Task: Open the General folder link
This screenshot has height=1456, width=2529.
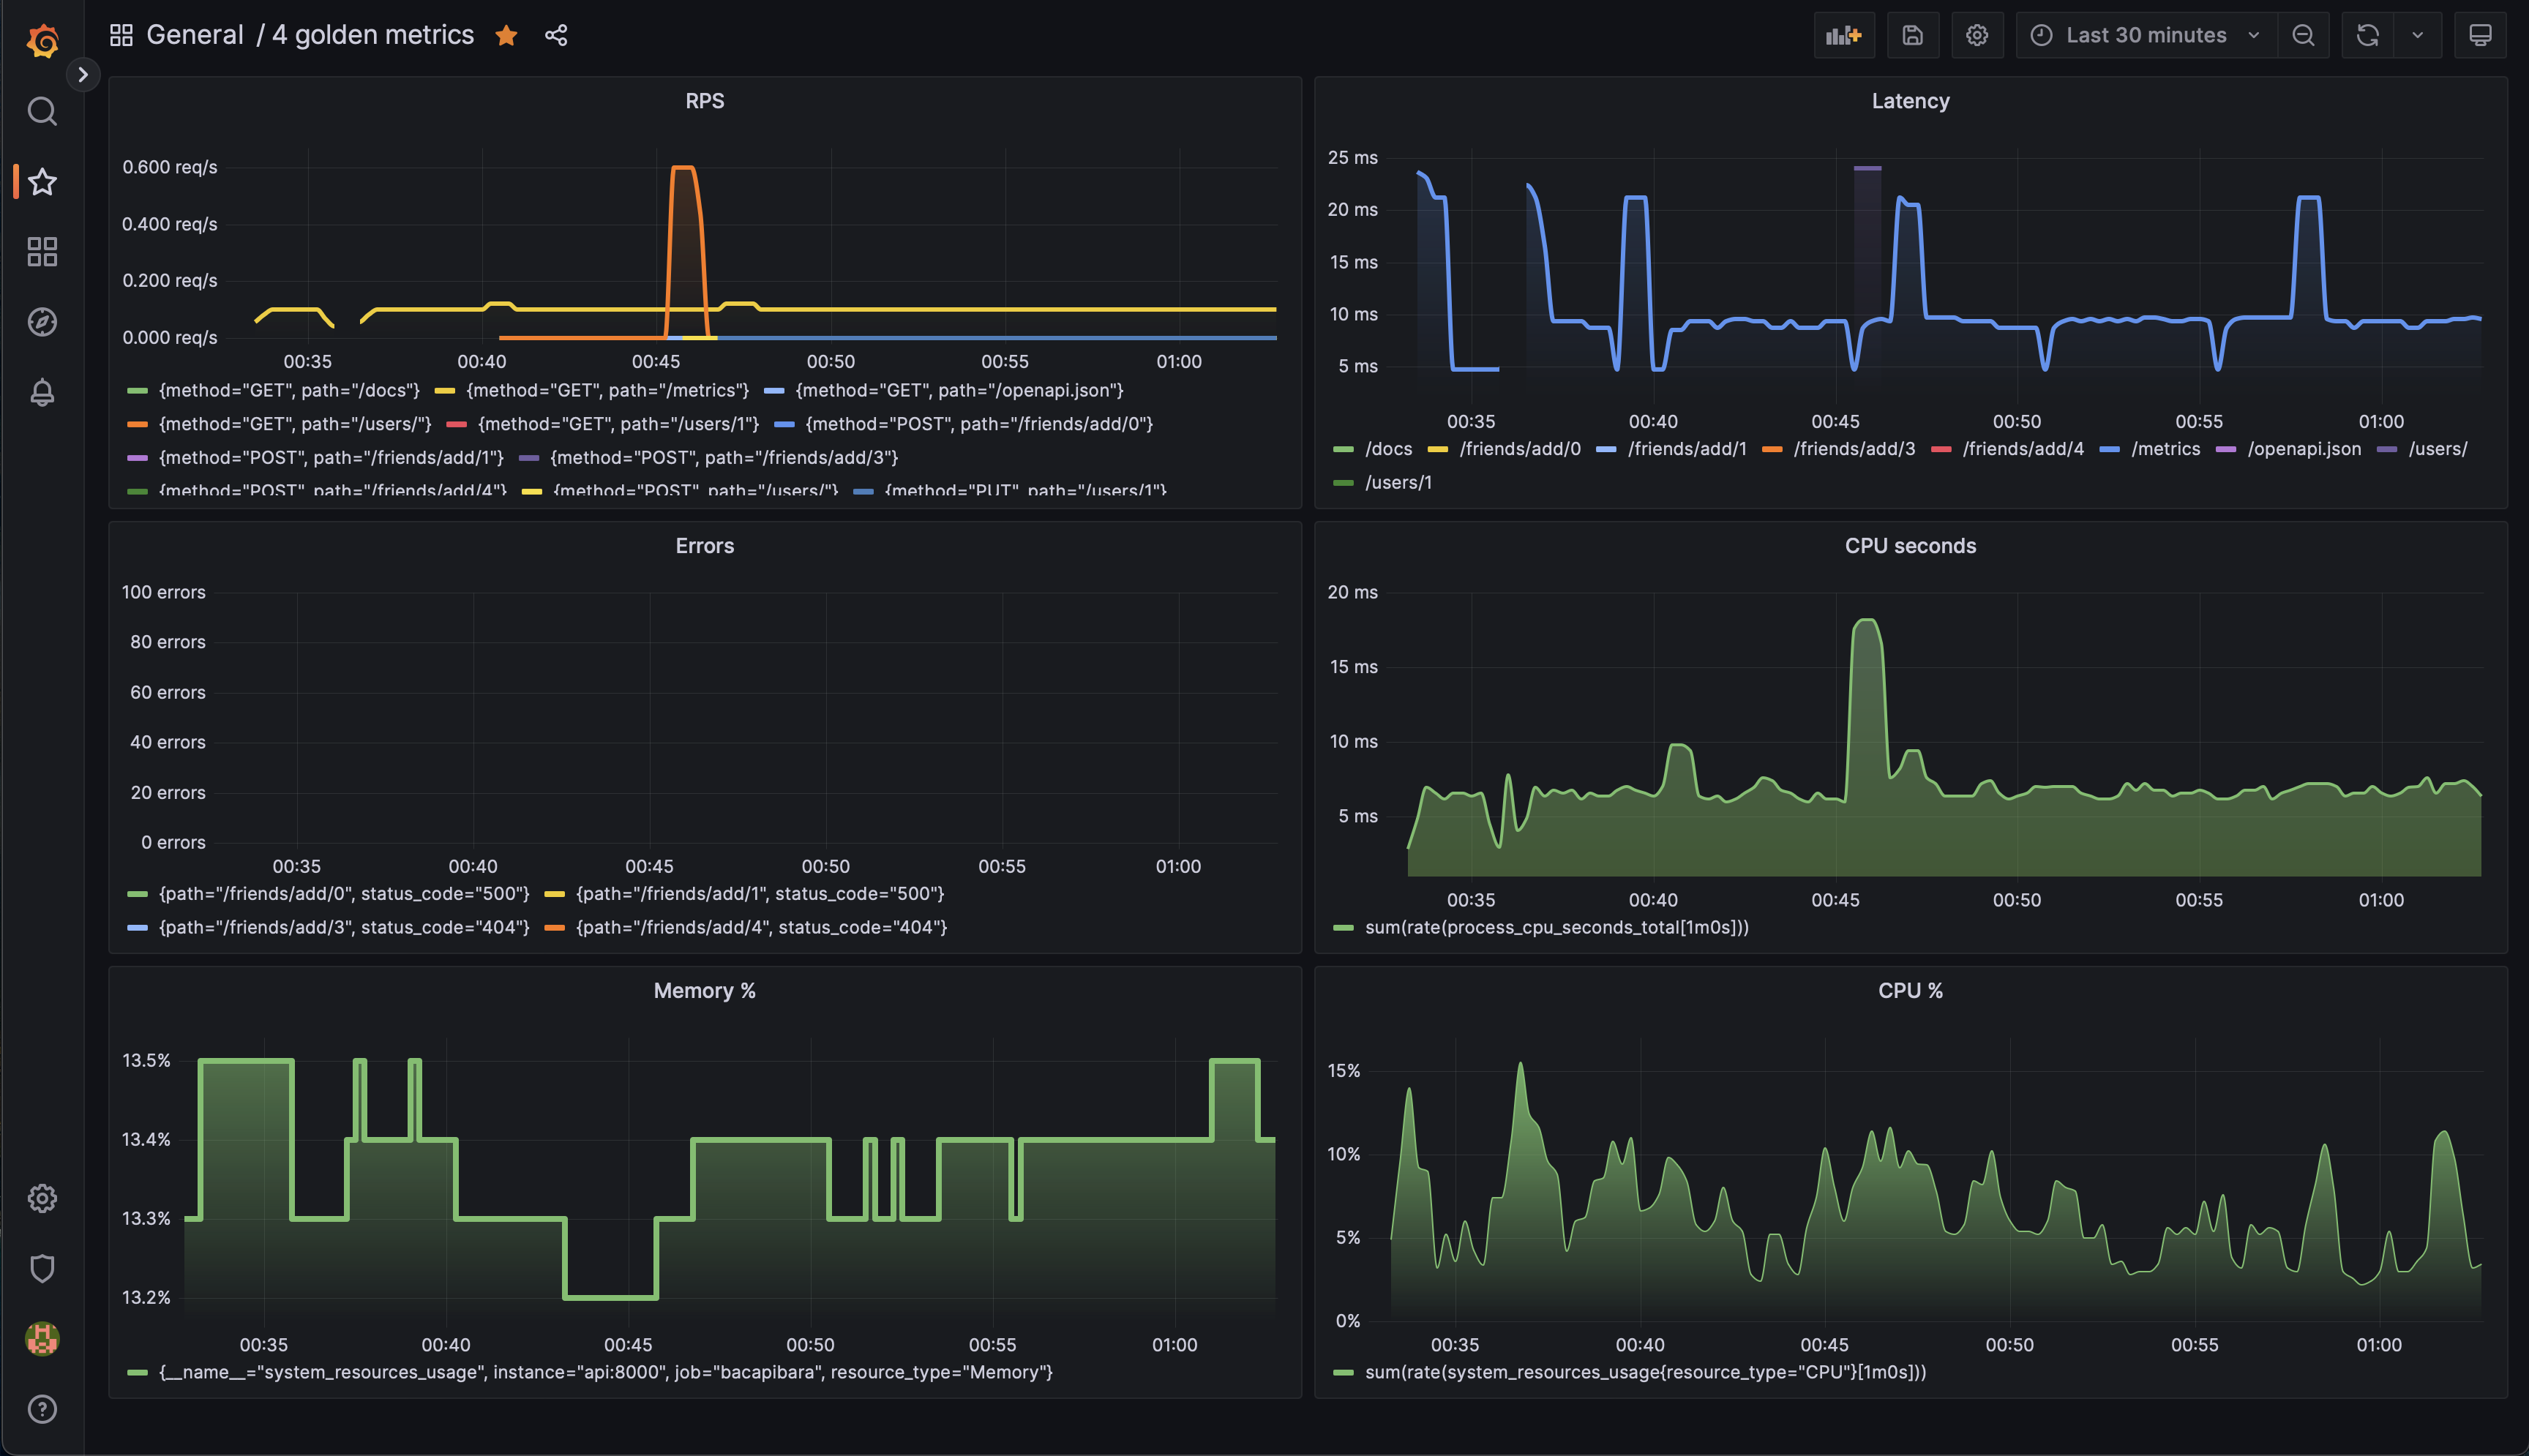Action: tap(195, 35)
